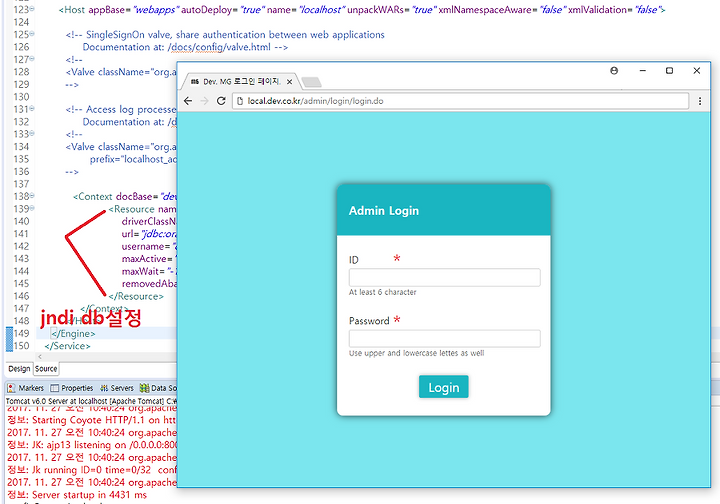This screenshot has width=720, height=504.
Task: Click 'Use upper and lowercase lettes' hint
Action: (x=416, y=353)
